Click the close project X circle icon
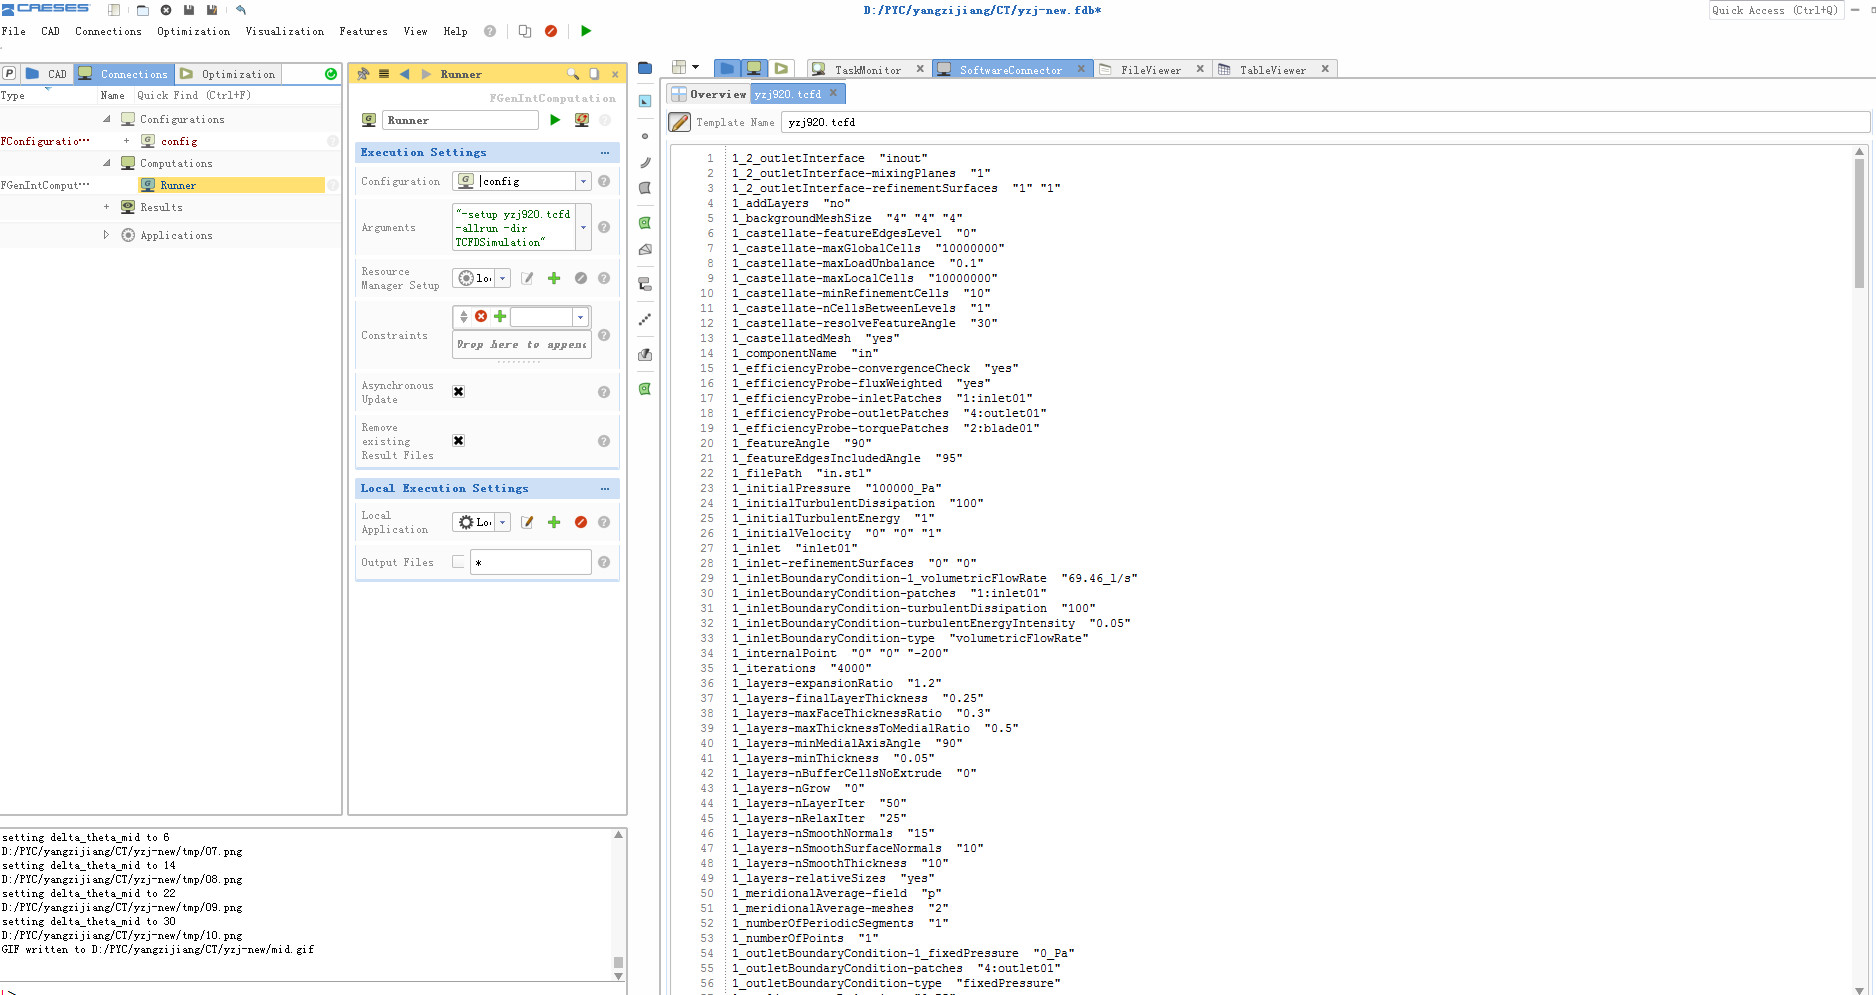1876x995 pixels. [166, 10]
